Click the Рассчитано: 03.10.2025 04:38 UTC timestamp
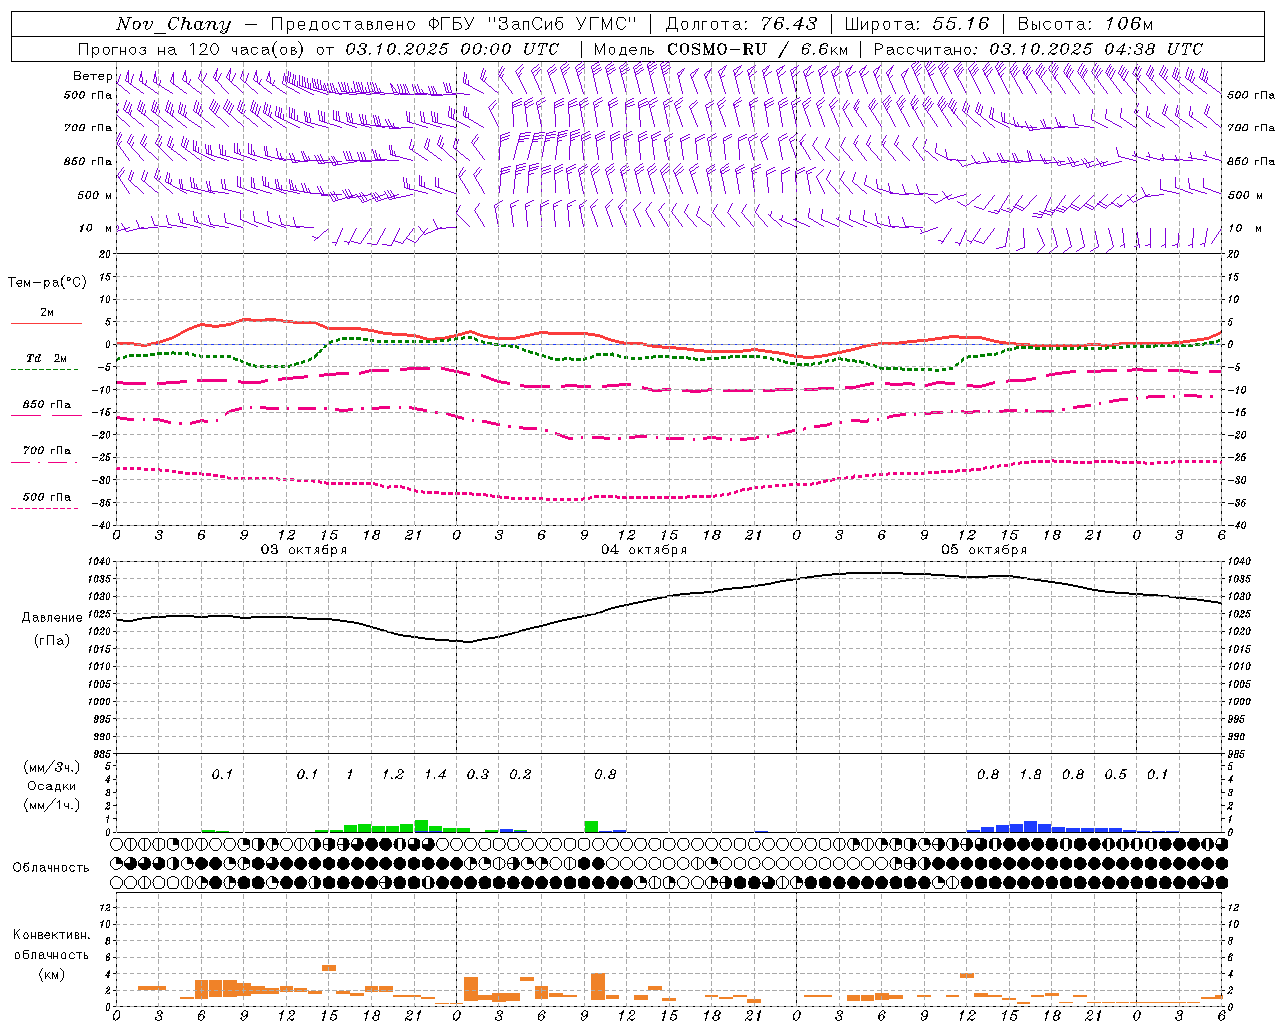 coord(1038,49)
